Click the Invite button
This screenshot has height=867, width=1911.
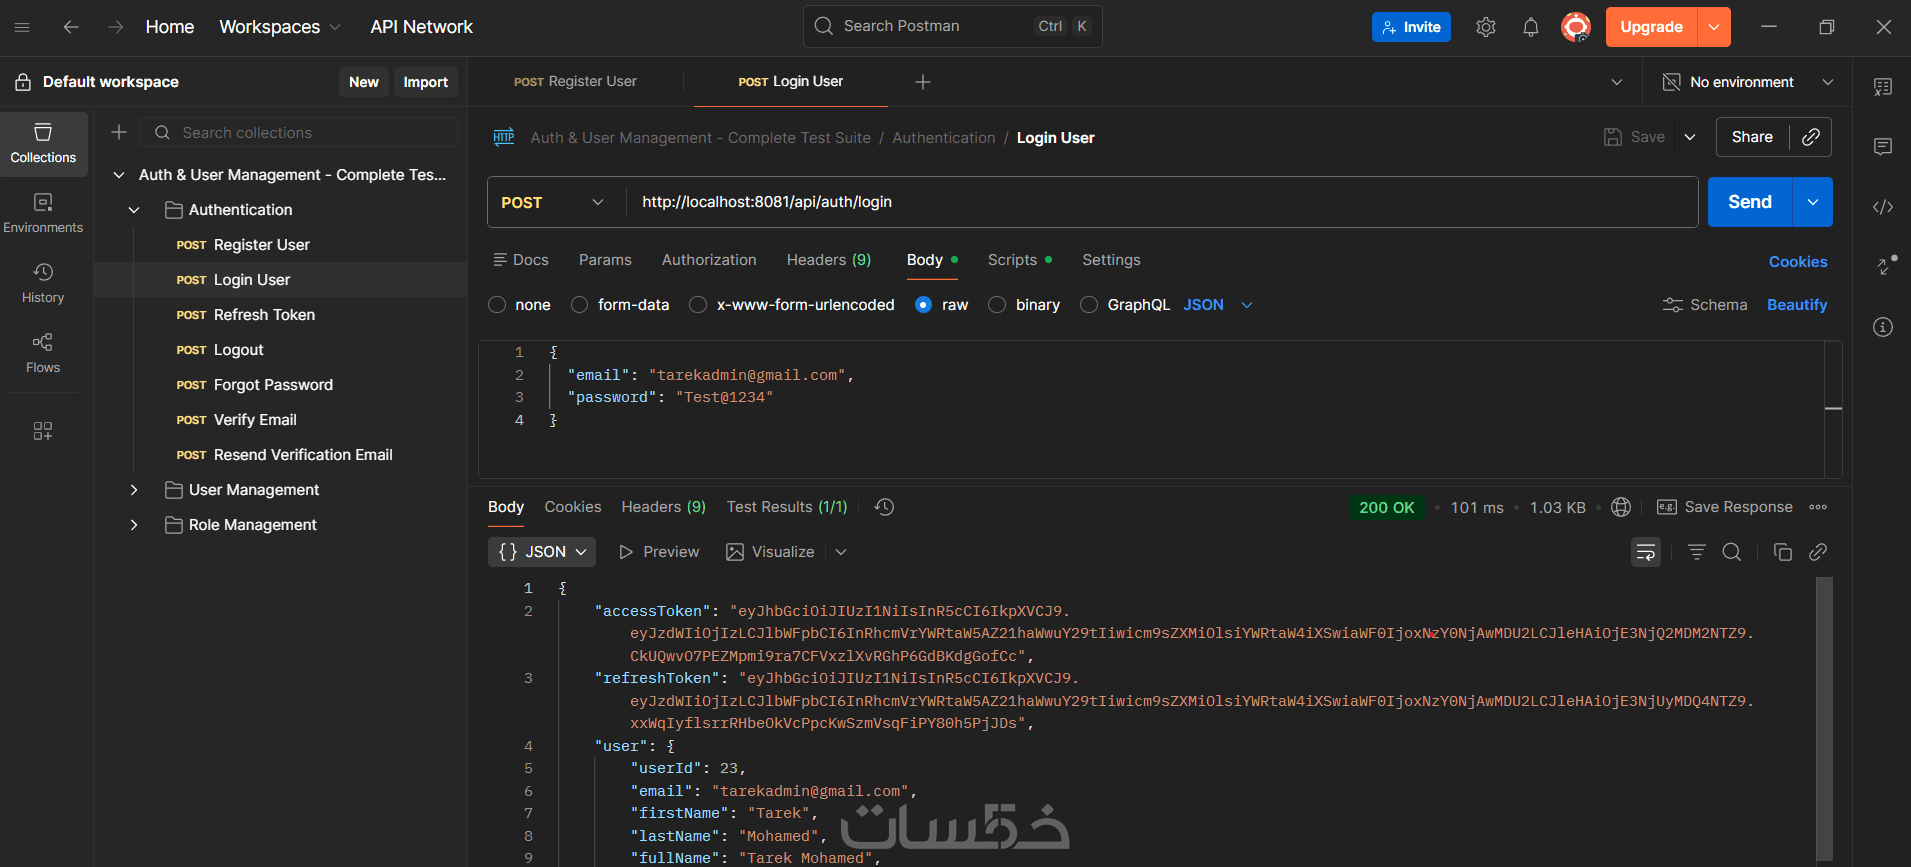pyautogui.click(x=1411, y=27)
